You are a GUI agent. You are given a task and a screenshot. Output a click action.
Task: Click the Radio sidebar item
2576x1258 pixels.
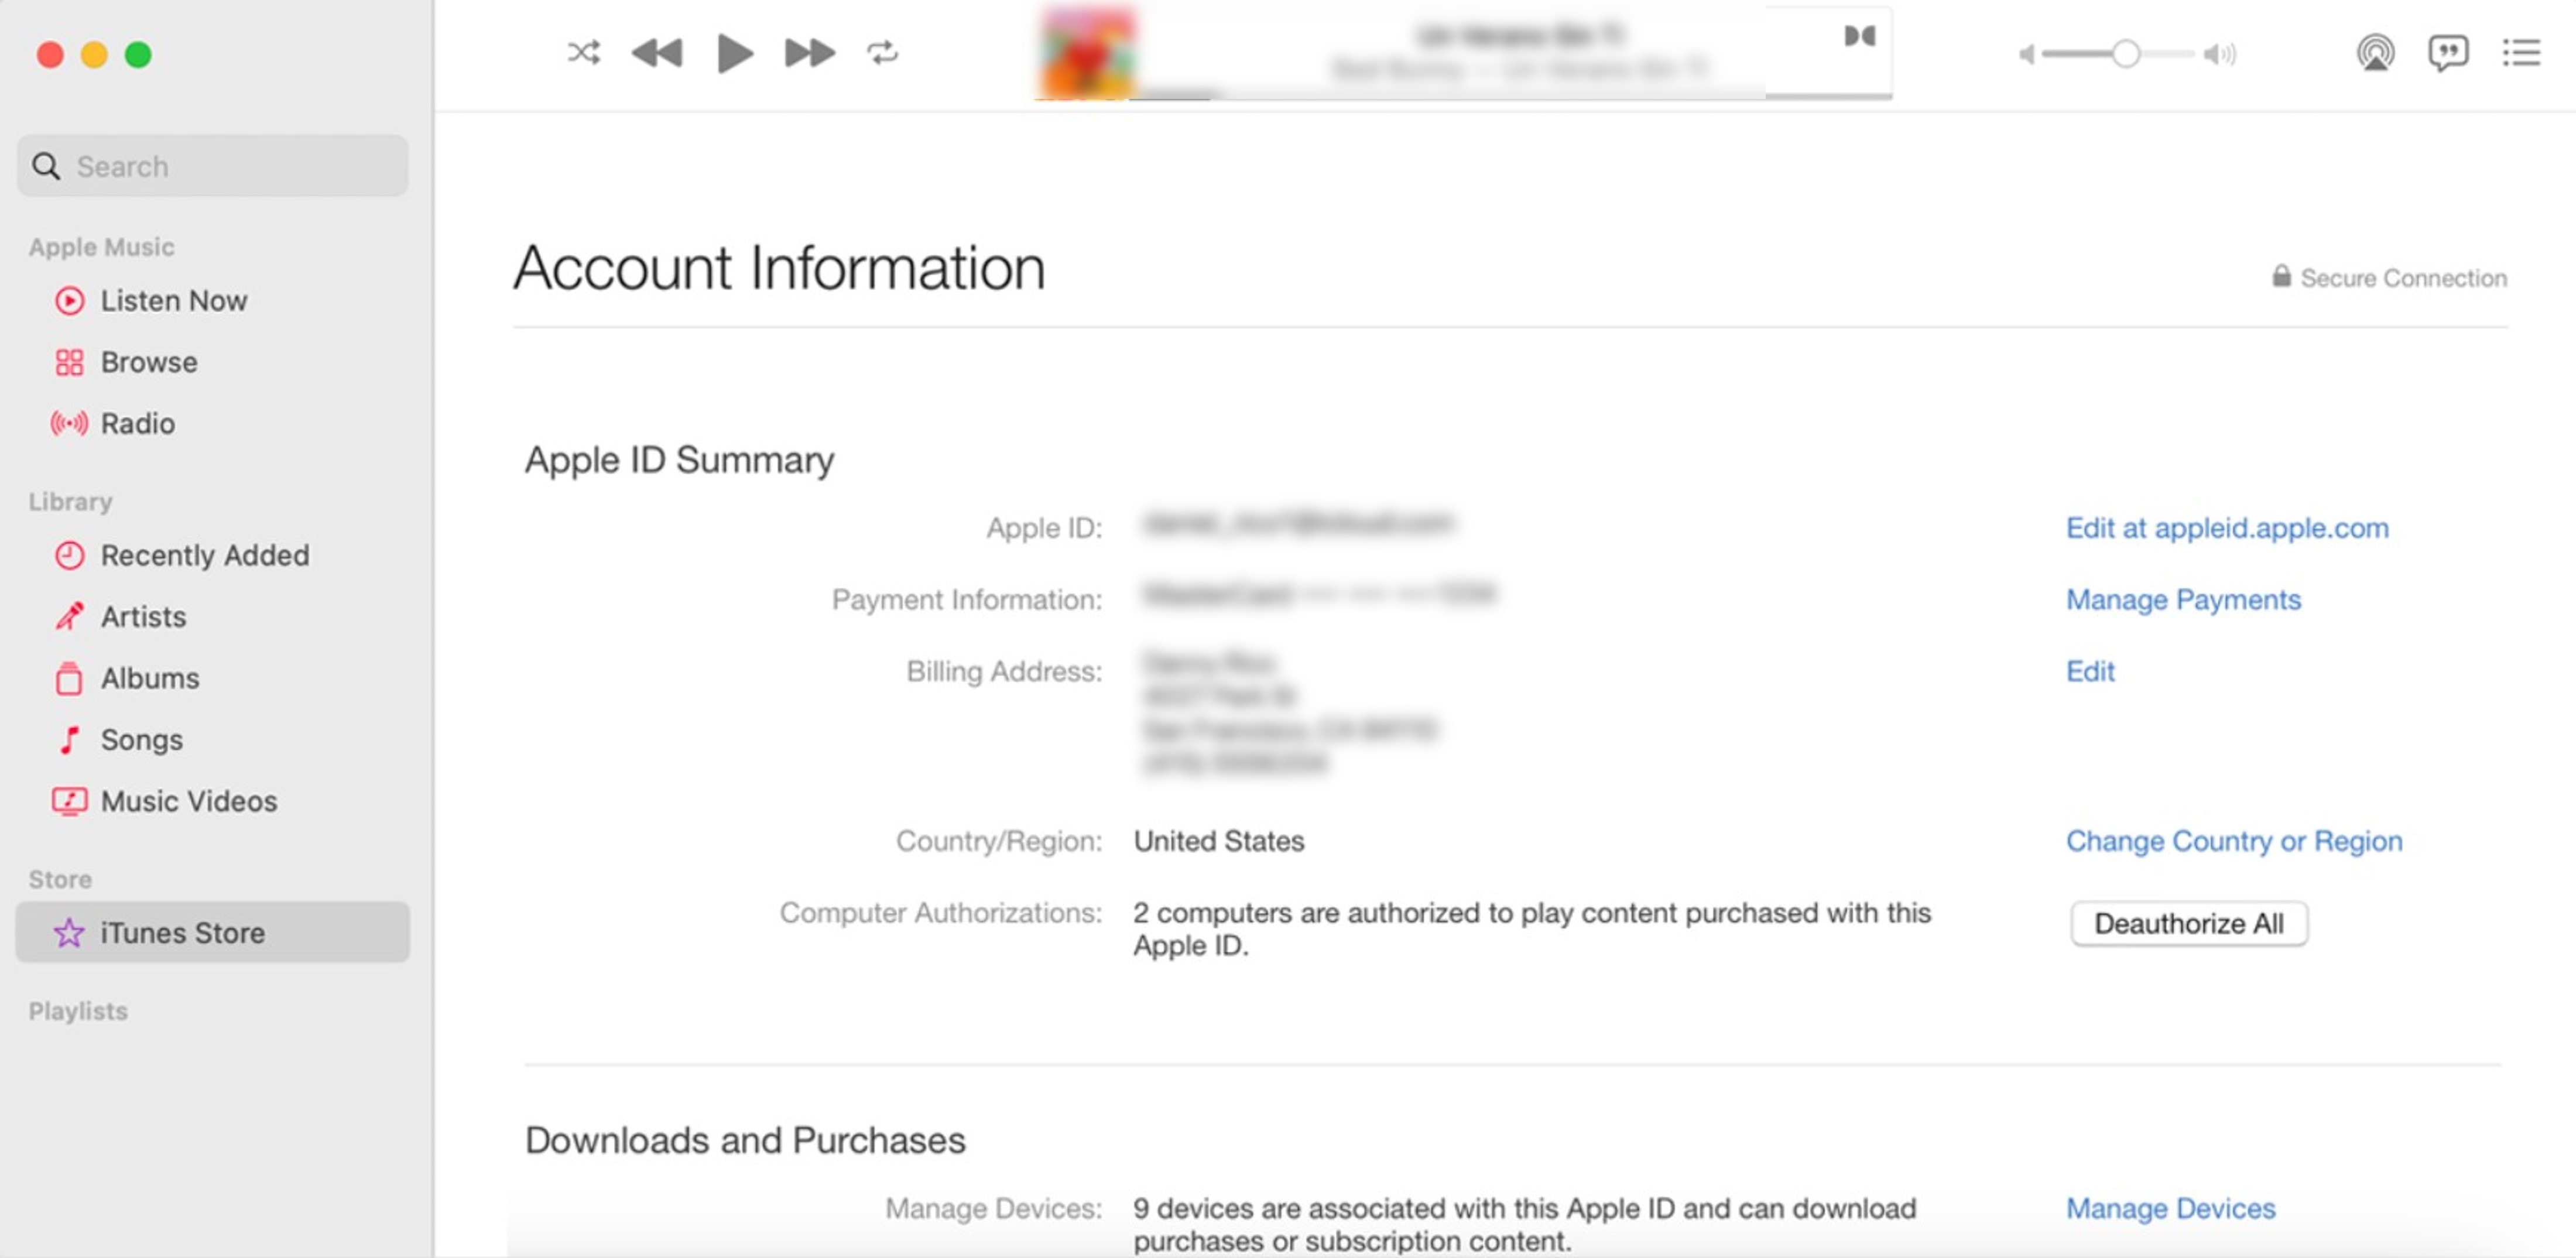point(136,424)
